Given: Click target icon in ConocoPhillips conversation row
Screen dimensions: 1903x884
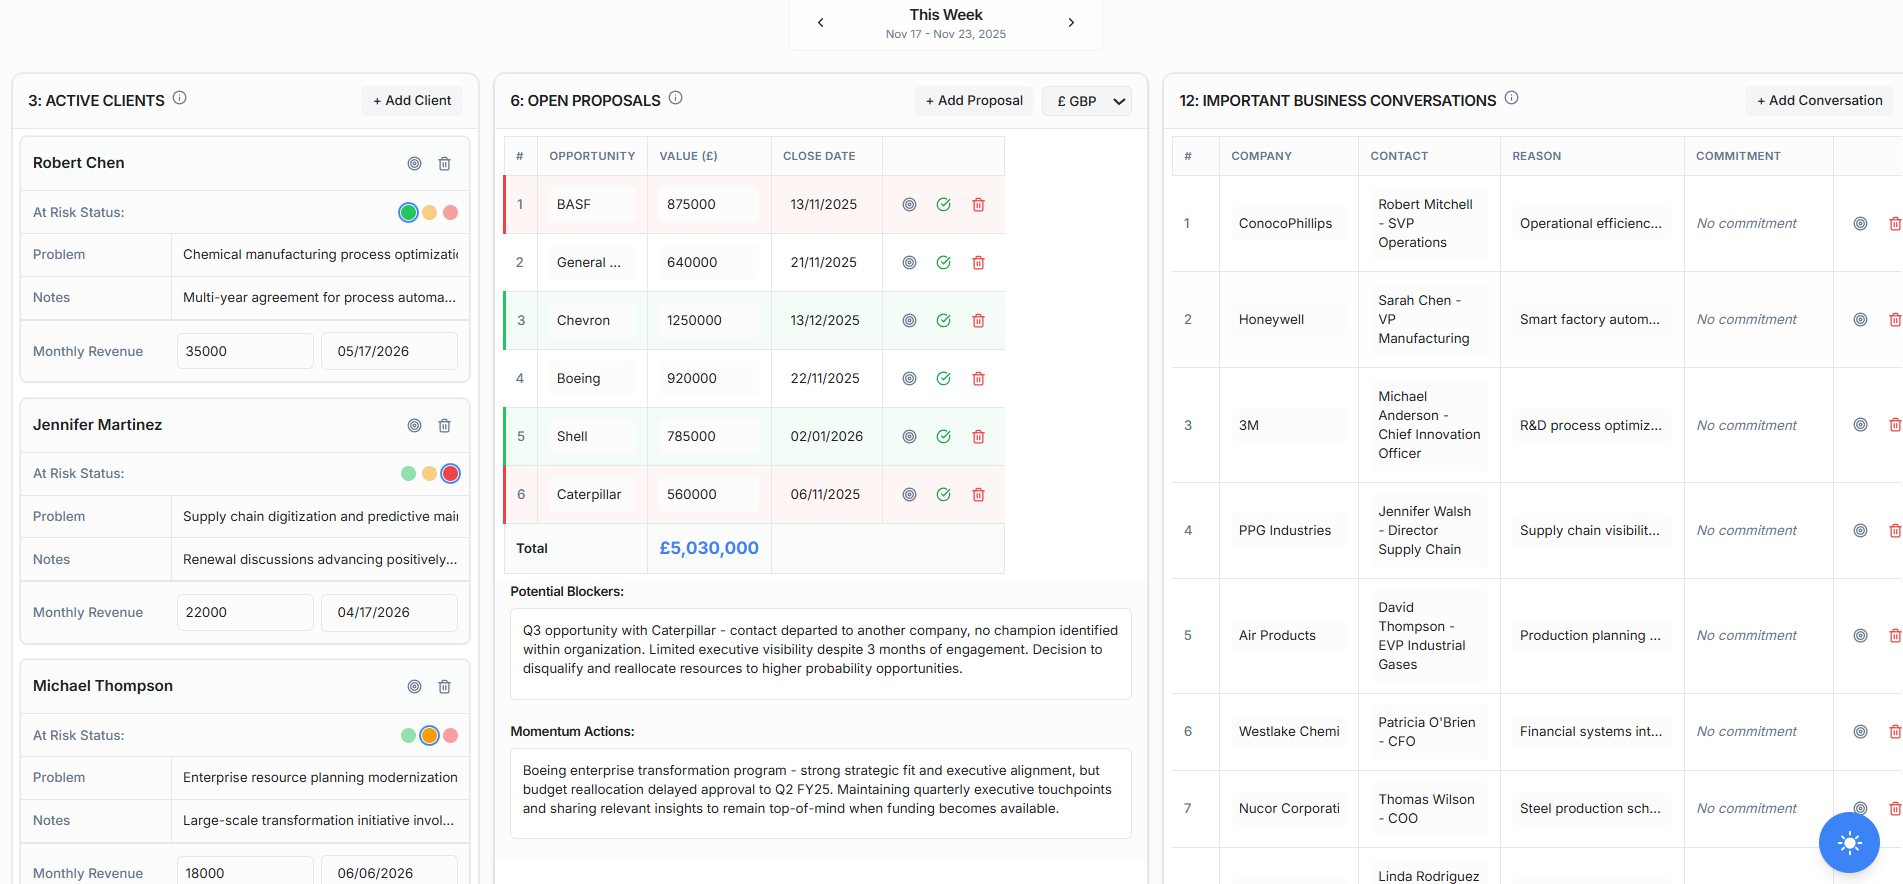Looking at the screenshot, I should (1860, 224).
